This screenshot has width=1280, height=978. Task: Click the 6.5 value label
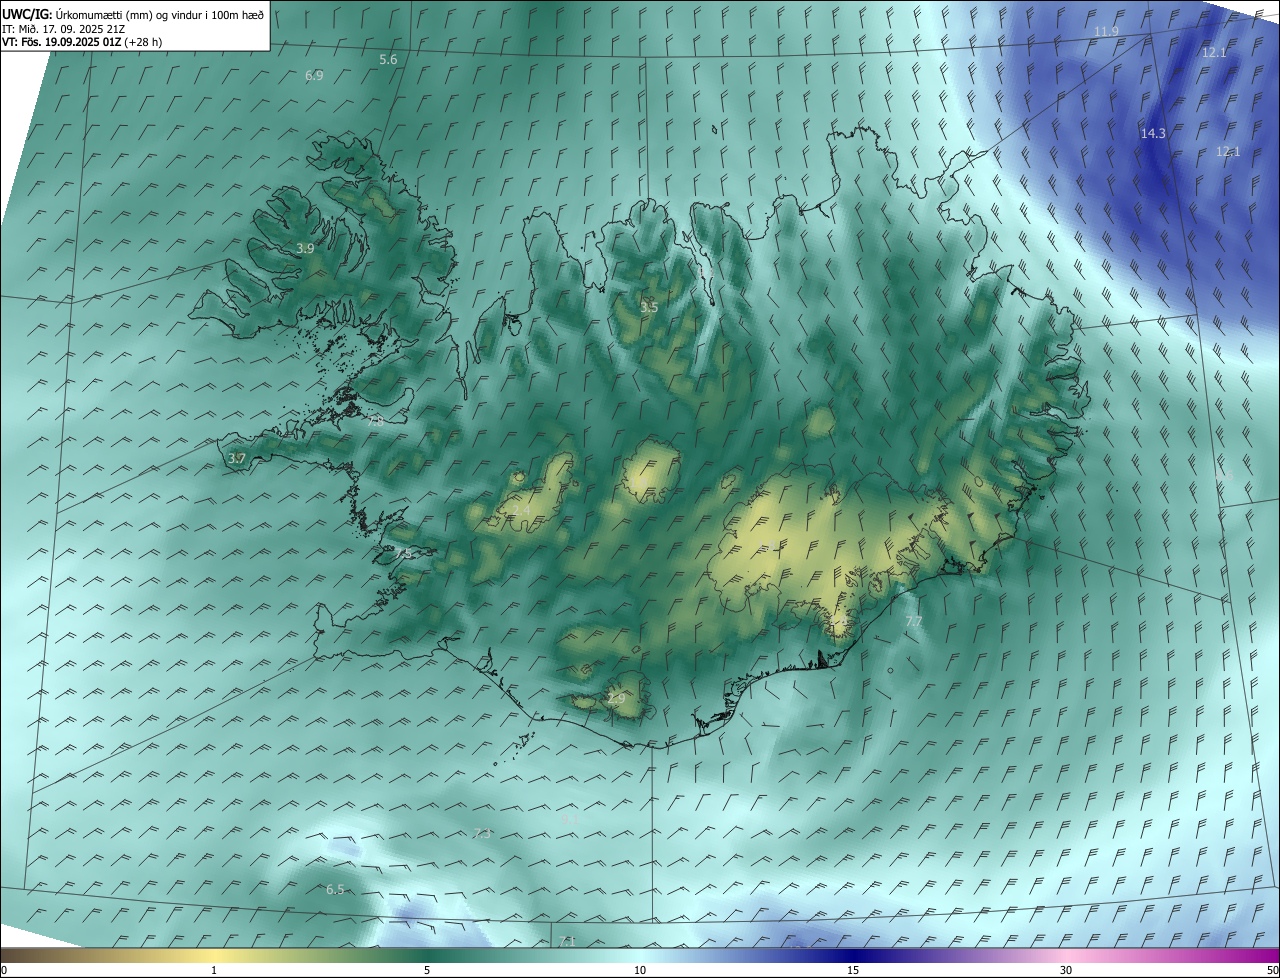click(x=335, y=890)
